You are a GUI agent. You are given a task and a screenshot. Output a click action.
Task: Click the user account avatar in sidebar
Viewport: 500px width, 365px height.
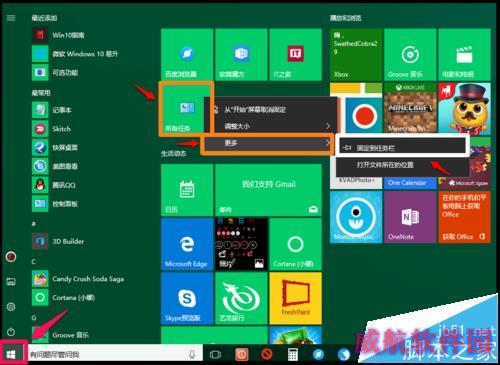pos(11,257)
